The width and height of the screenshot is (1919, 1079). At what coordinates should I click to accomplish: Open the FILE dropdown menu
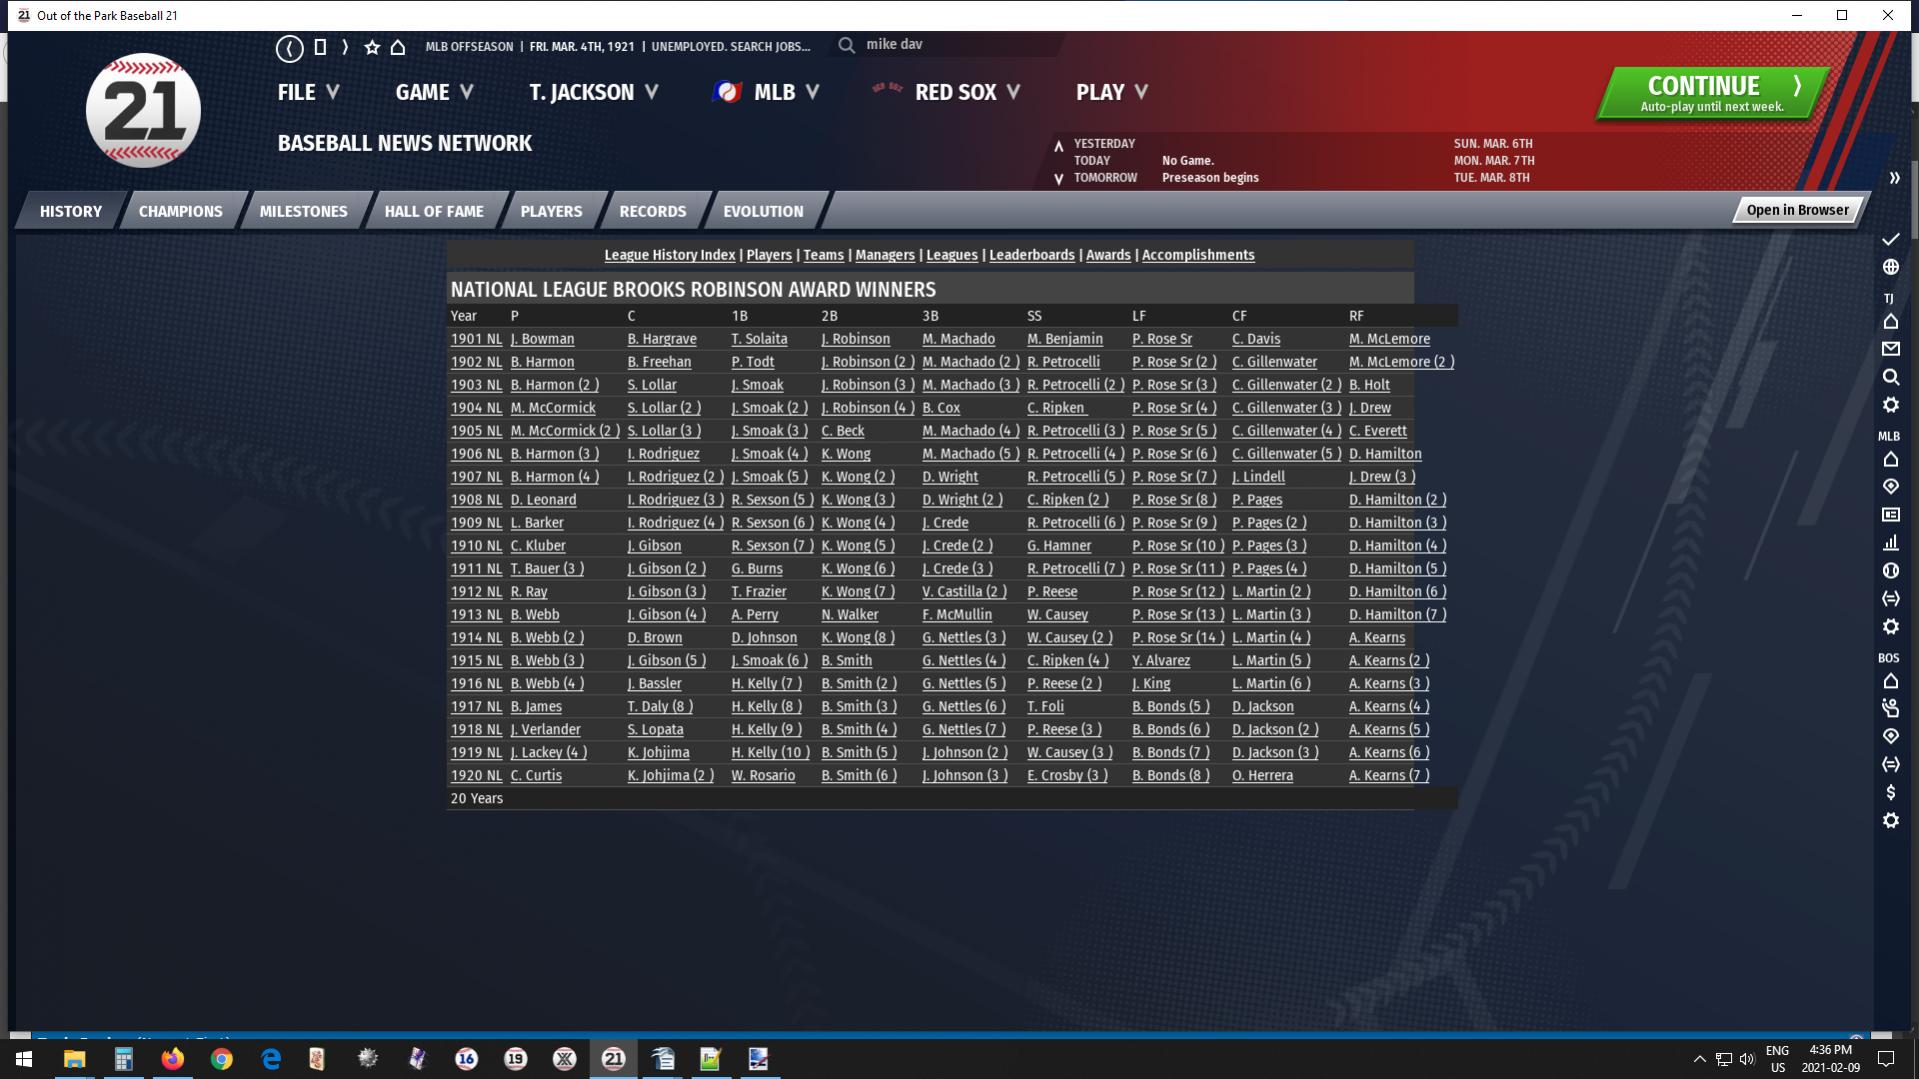(x=308, y=92)
